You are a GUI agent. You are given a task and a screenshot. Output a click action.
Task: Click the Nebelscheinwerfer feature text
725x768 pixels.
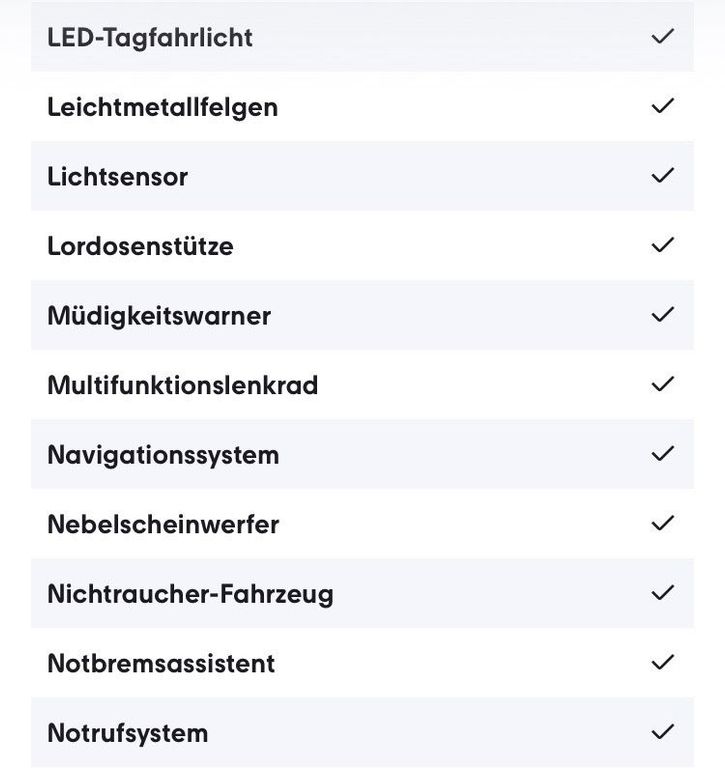click(x=164, y=524)
